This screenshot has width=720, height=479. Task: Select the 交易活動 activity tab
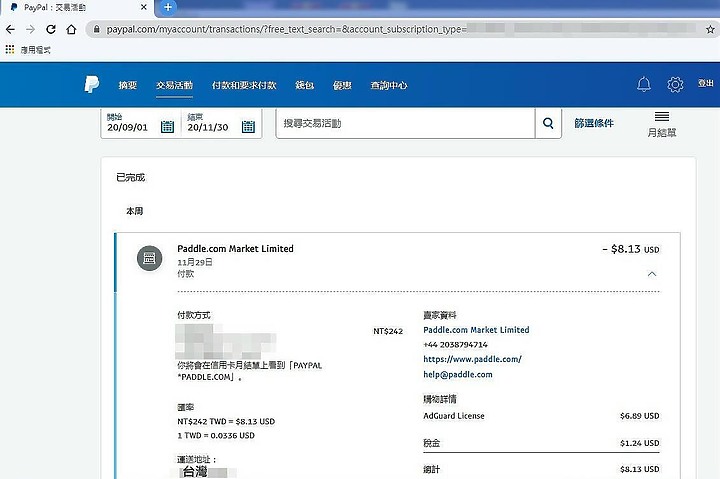pyautogui.click(x=174, y=85)
